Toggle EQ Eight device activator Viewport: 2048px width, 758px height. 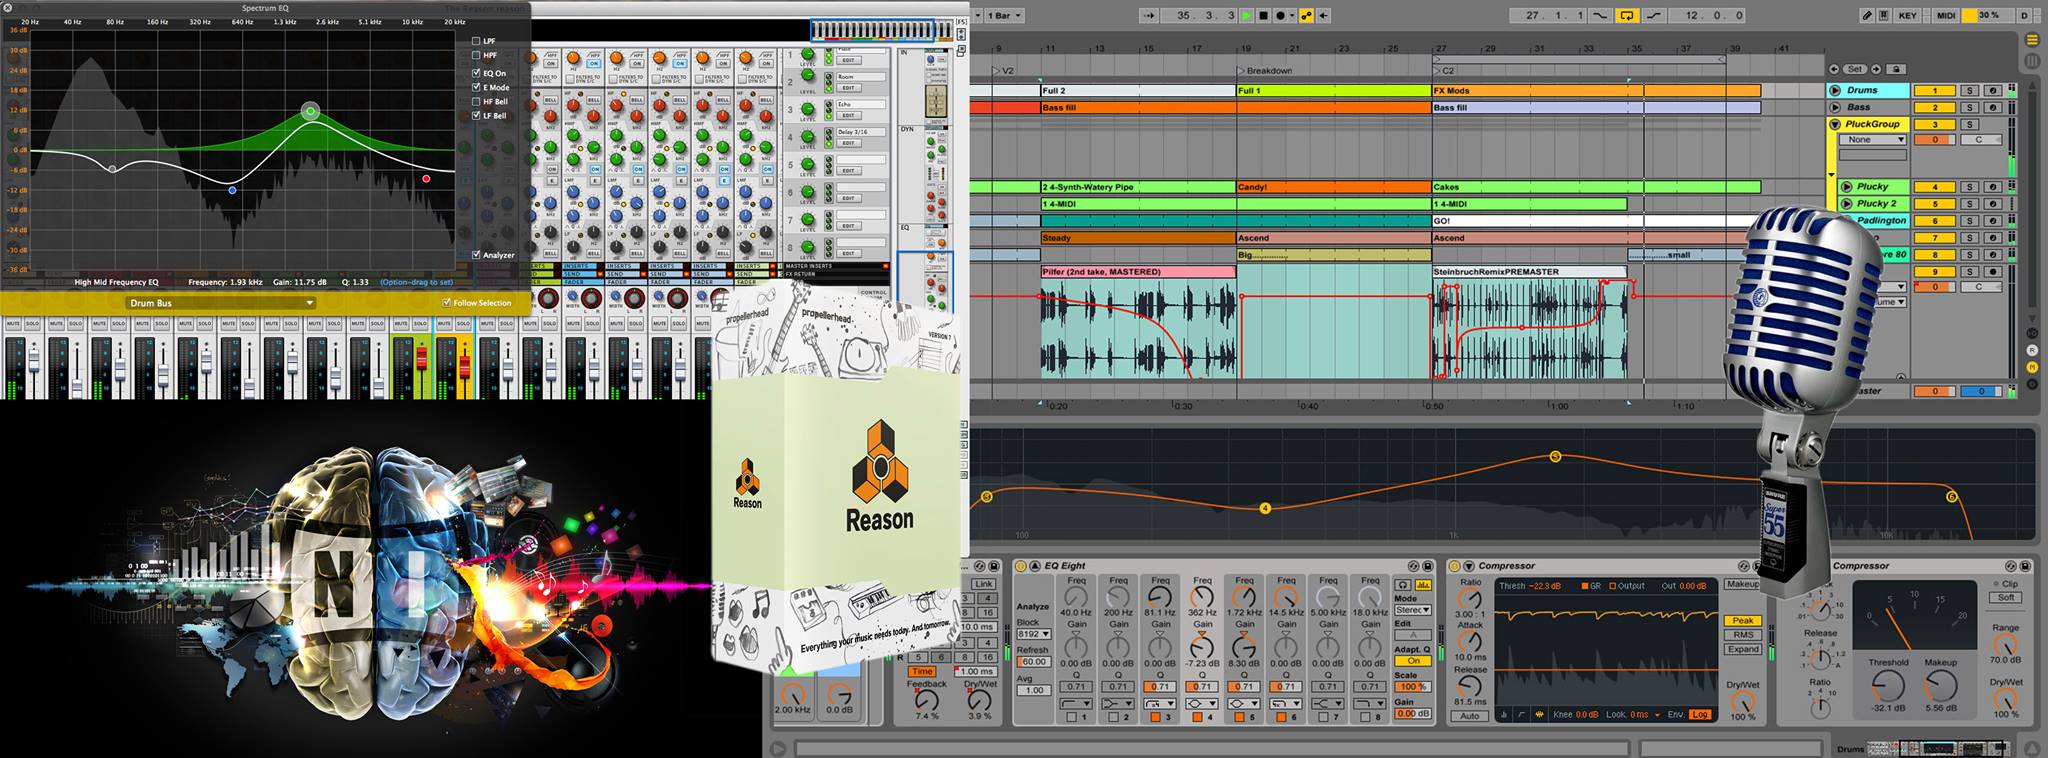coord(1021,566)
